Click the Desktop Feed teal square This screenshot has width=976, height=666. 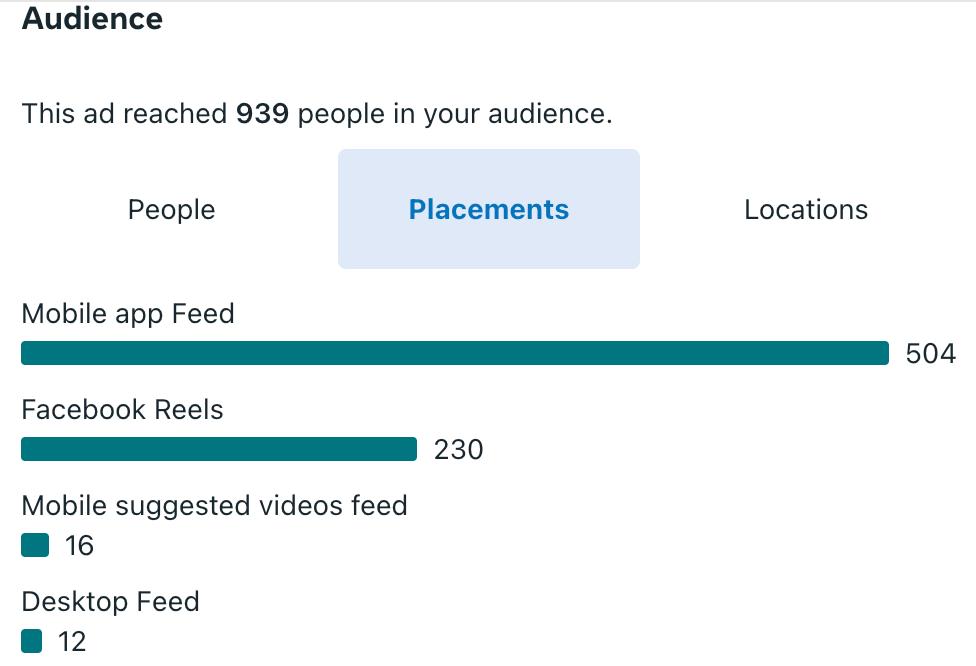[x=32, y=641]
